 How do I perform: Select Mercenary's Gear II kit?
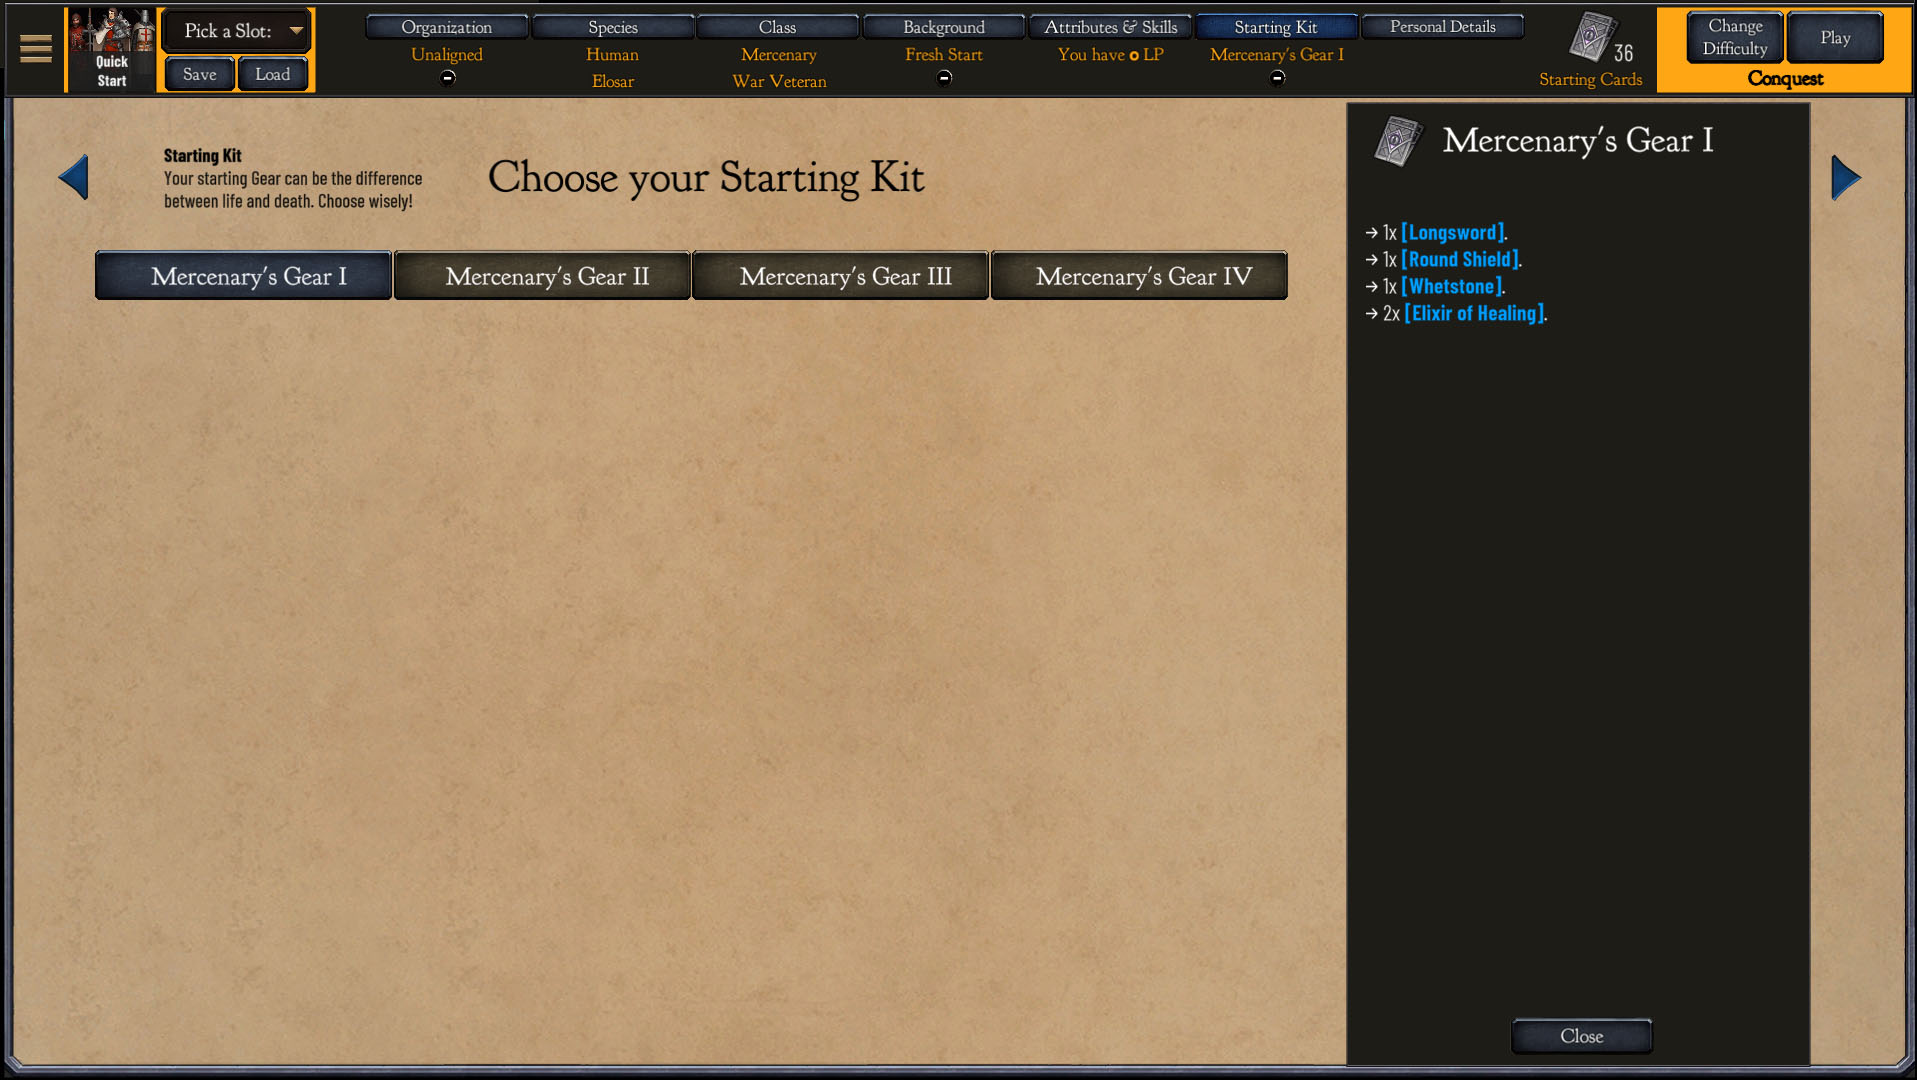[x=542, y=276]
